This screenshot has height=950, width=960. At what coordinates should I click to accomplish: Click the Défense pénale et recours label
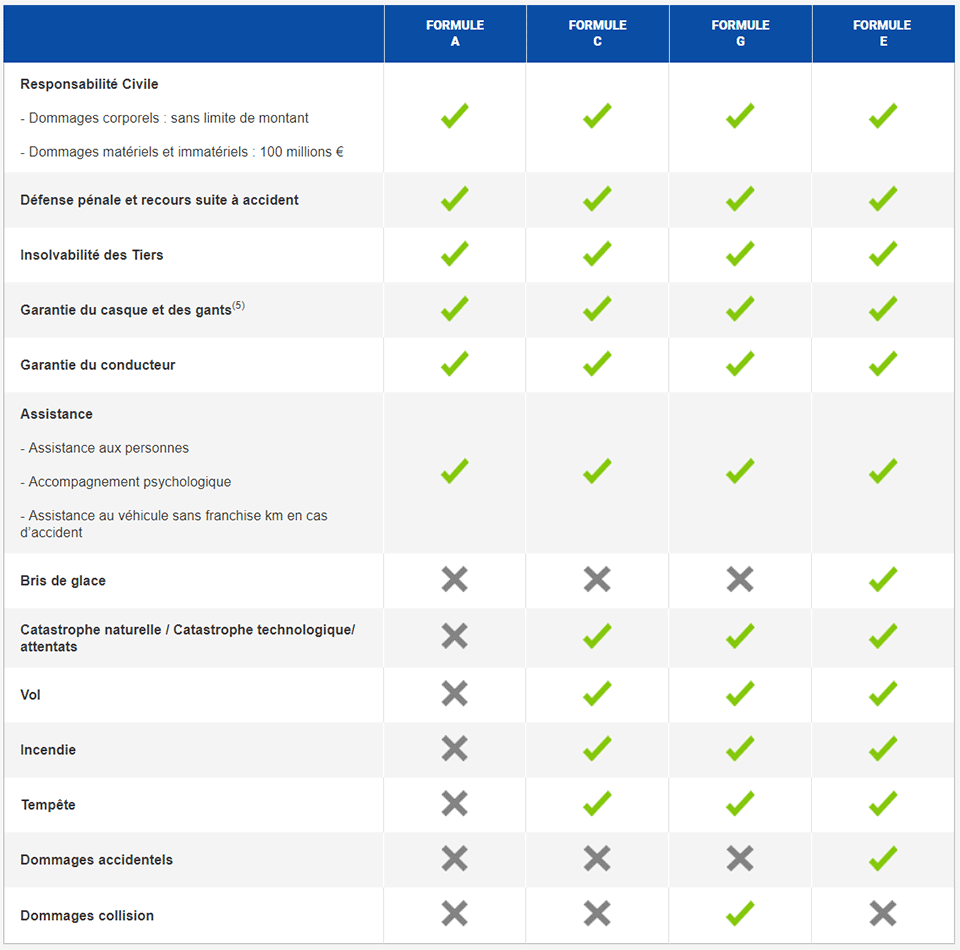coord(159,200)
